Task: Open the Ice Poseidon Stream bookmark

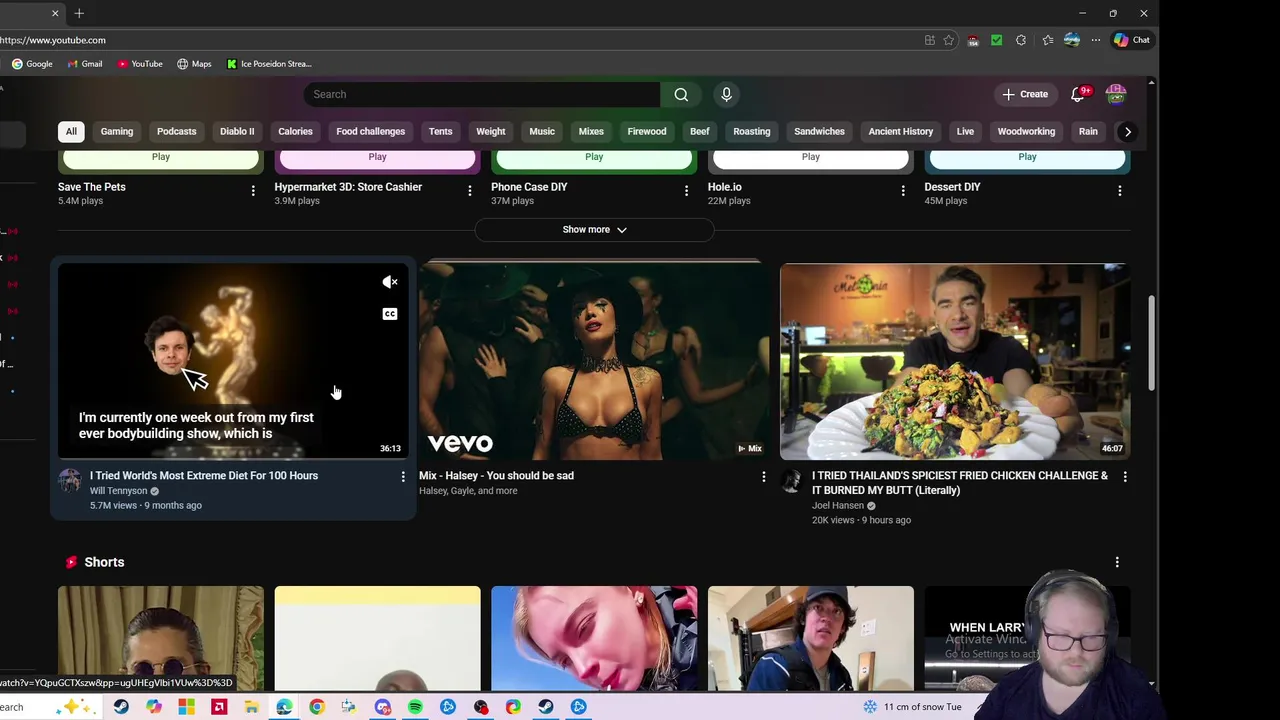Action: tap(269, 64)
